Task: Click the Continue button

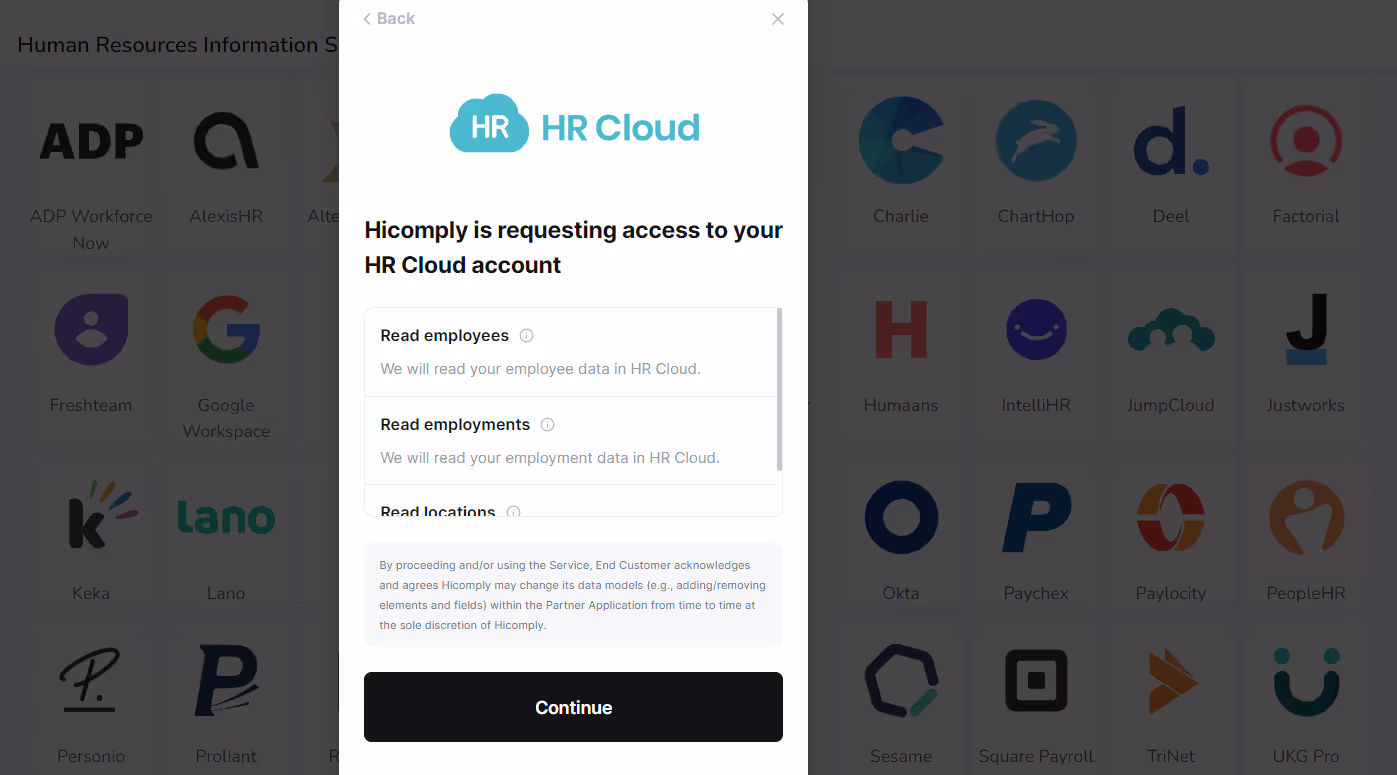Action: coord(573,707)
